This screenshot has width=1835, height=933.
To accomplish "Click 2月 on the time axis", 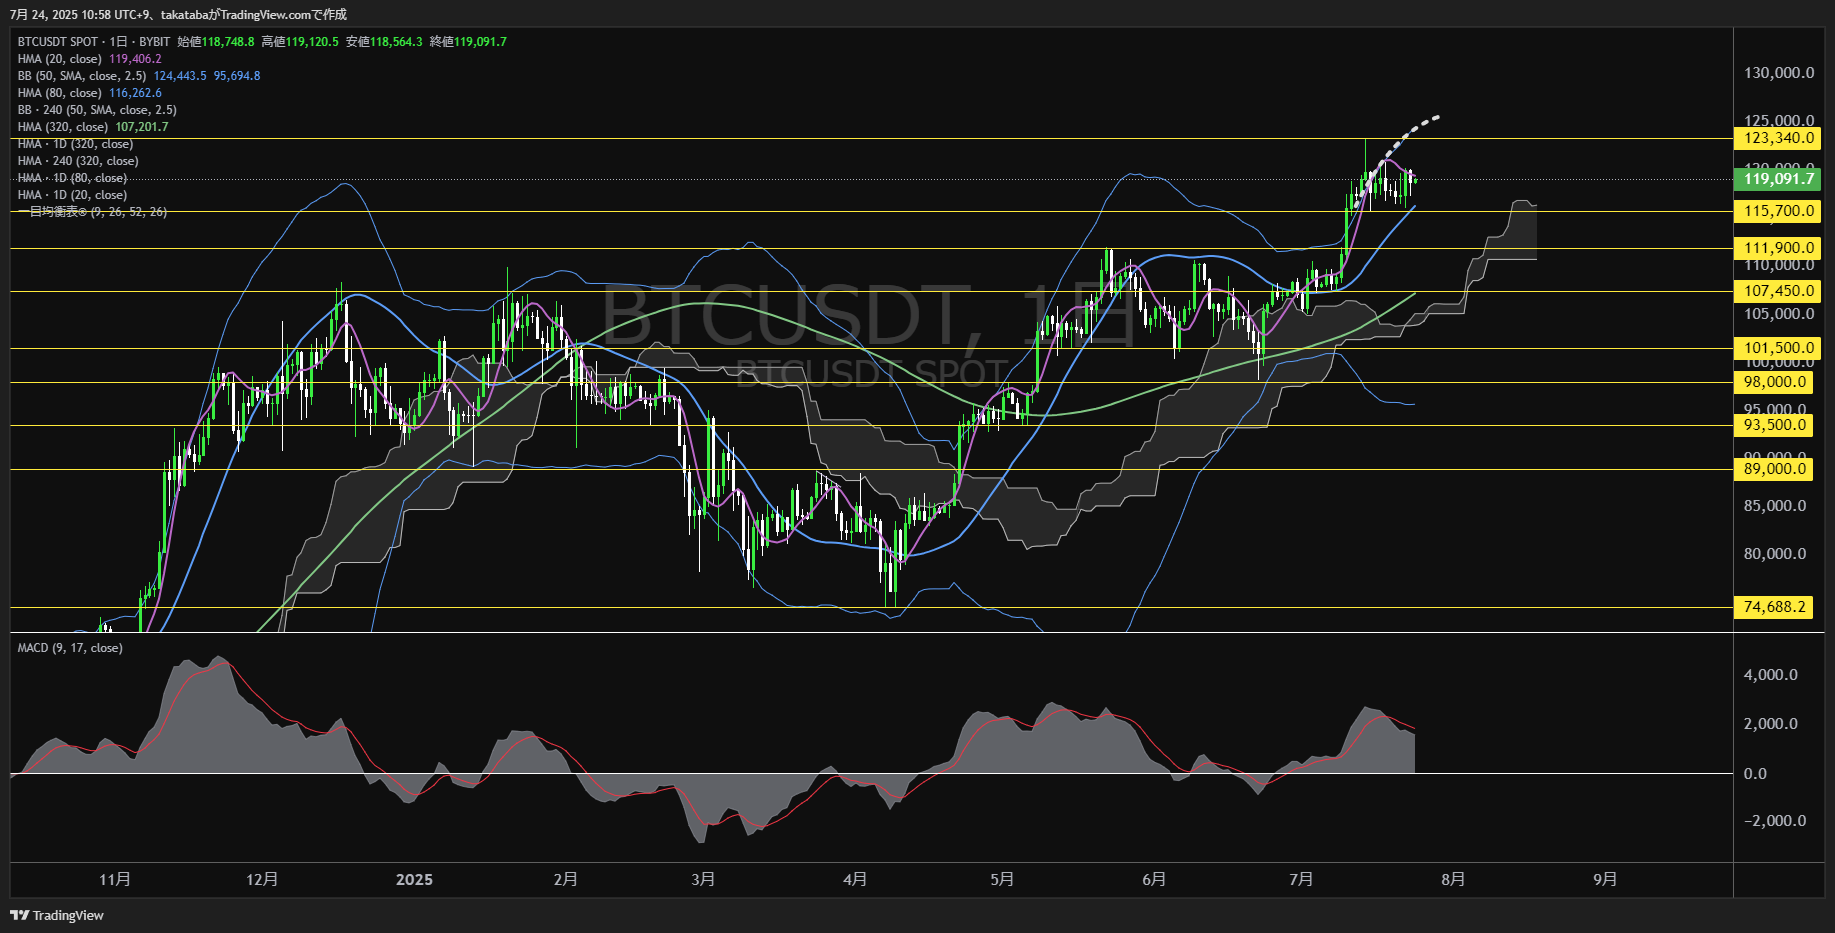I will pos(566,880).
